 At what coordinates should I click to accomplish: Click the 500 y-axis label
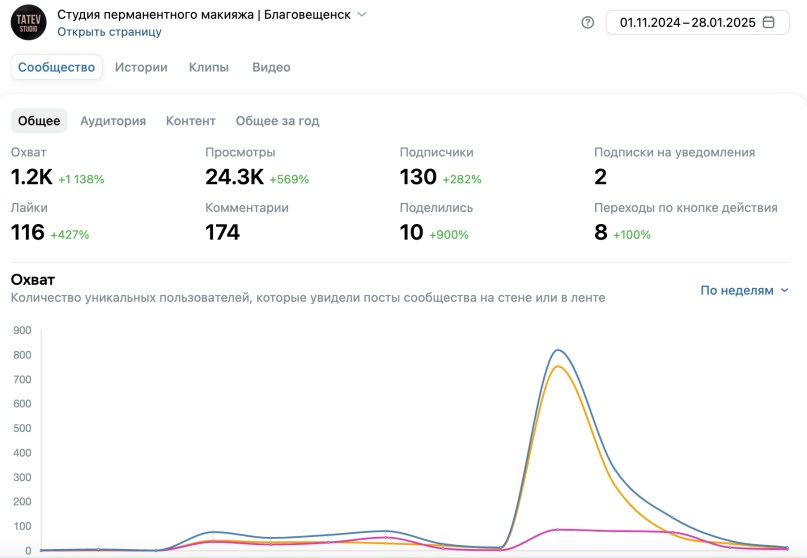[x=22, y=428]
